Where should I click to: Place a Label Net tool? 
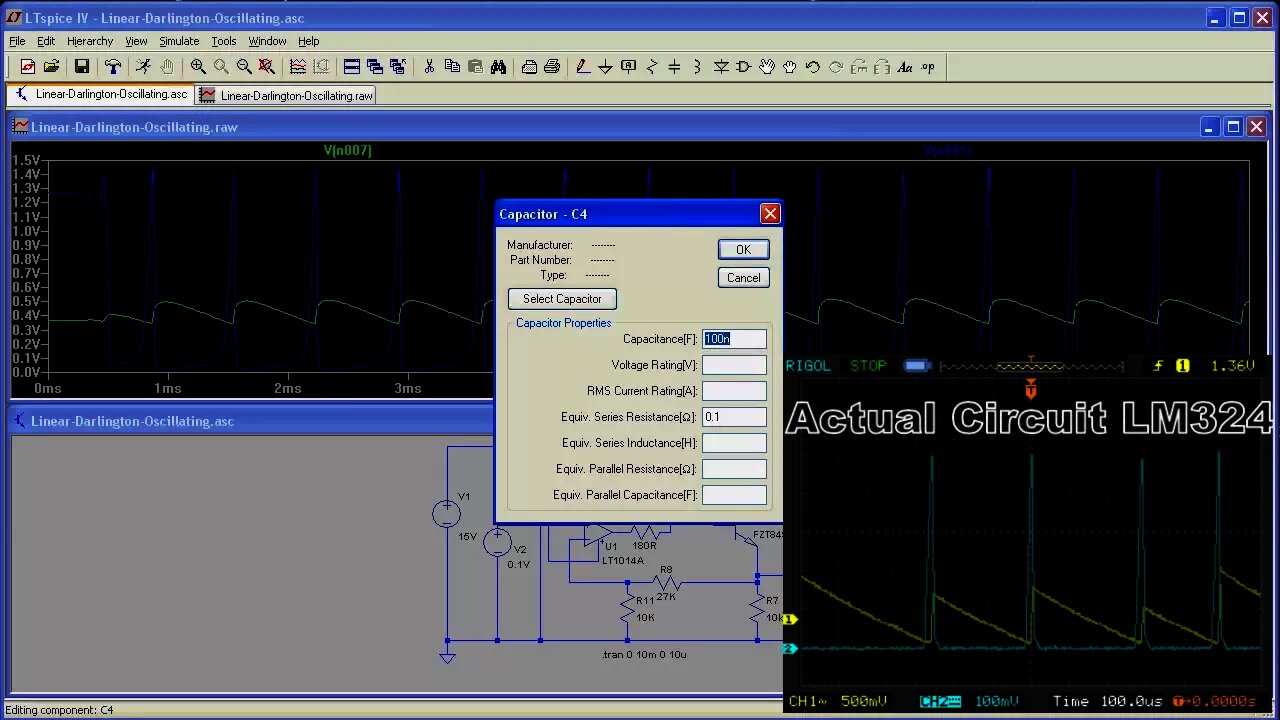pyautogui.click(x=628, y=67)
